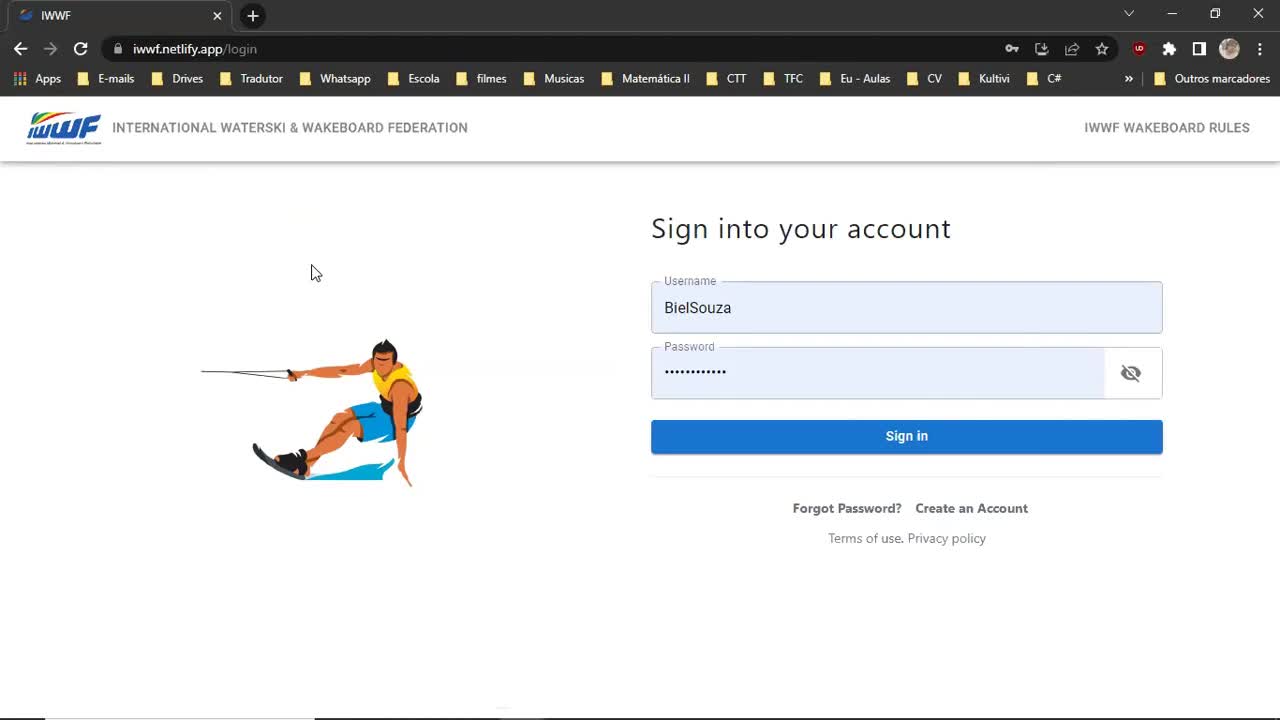Open the Extensions puzzle icon

(x=1169, y=49)
